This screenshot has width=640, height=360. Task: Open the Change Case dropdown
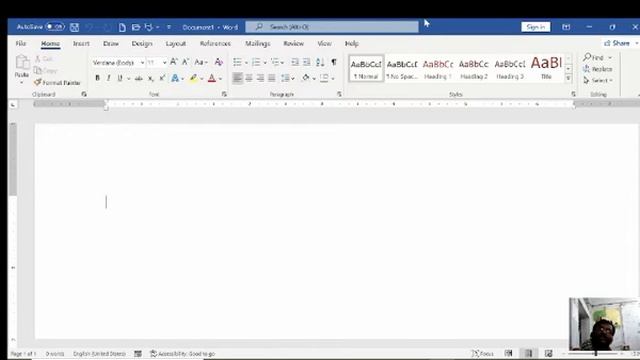coord(201,62)
